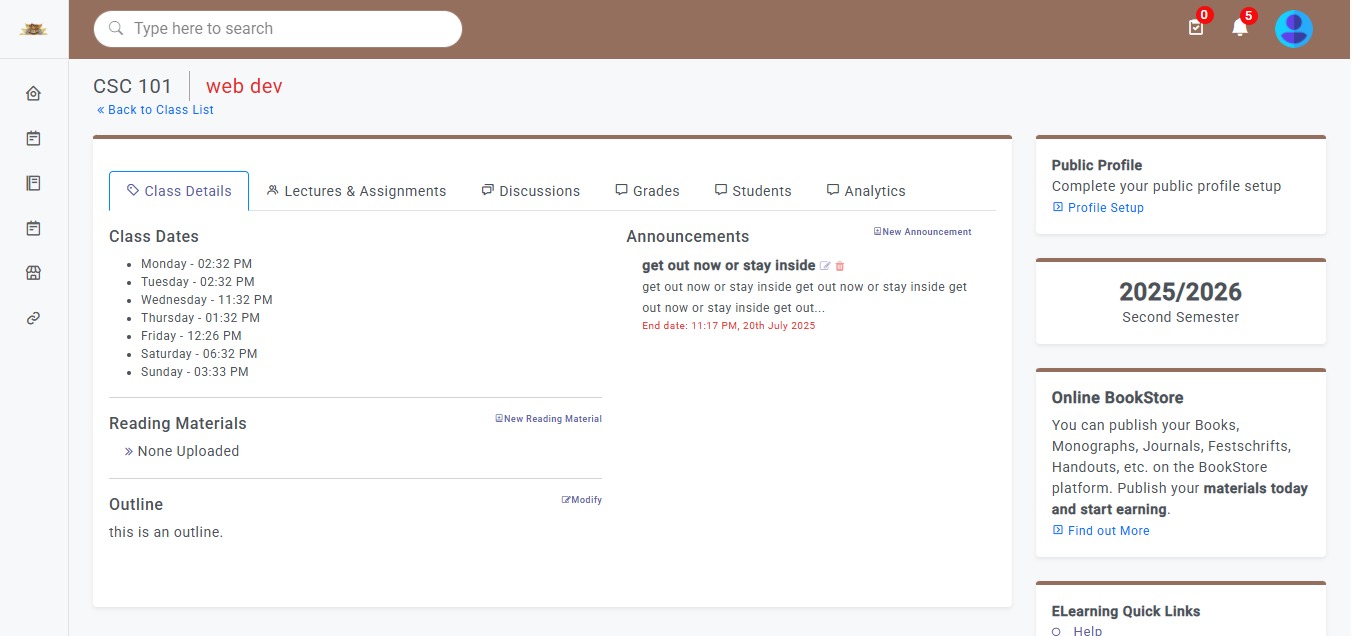Click the calendar icon directly below Home icon
This screenshot has height=636, width=1352.
click(33, 138)
